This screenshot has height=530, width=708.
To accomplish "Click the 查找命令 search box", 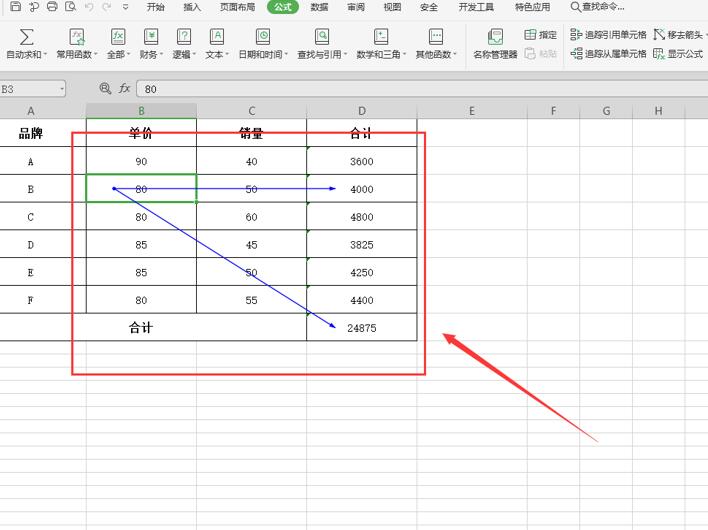I will (598, 7).
